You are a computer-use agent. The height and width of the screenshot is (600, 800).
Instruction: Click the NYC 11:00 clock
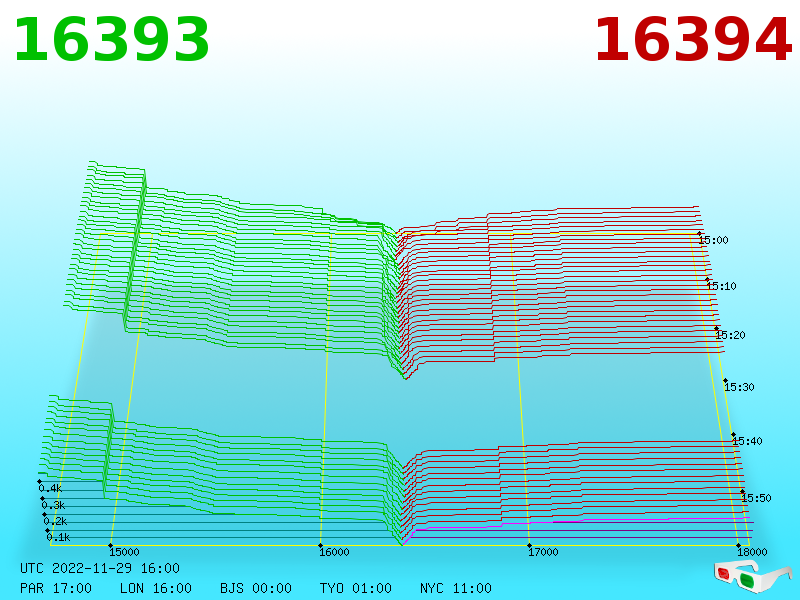click(x=456, y=588)
